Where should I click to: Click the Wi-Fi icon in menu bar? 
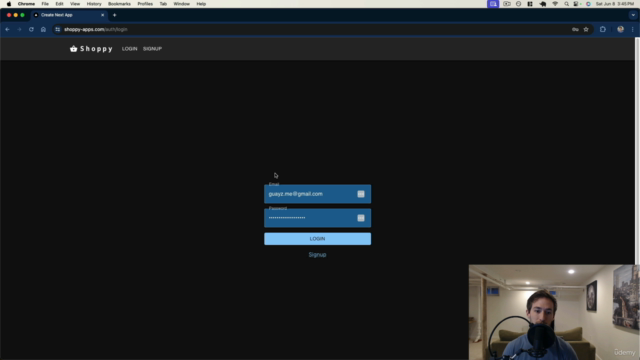tap(555, 4)
